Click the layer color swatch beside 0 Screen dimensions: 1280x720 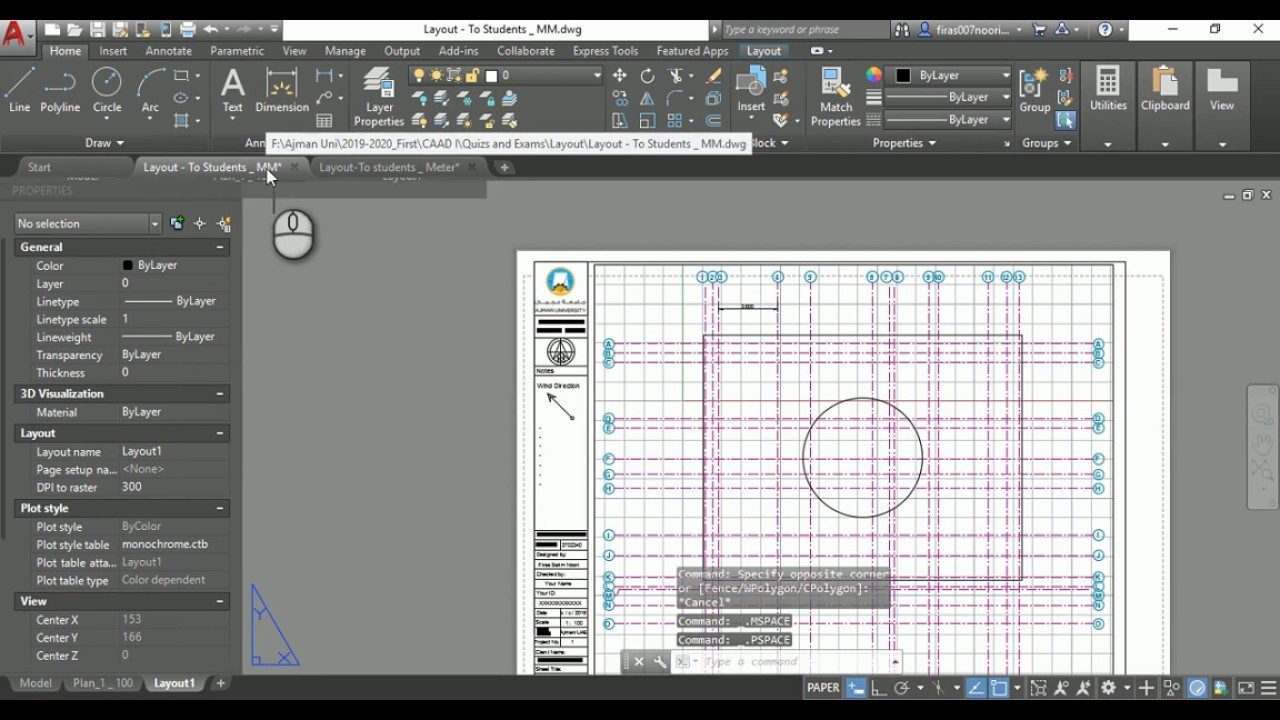[491, 76]
